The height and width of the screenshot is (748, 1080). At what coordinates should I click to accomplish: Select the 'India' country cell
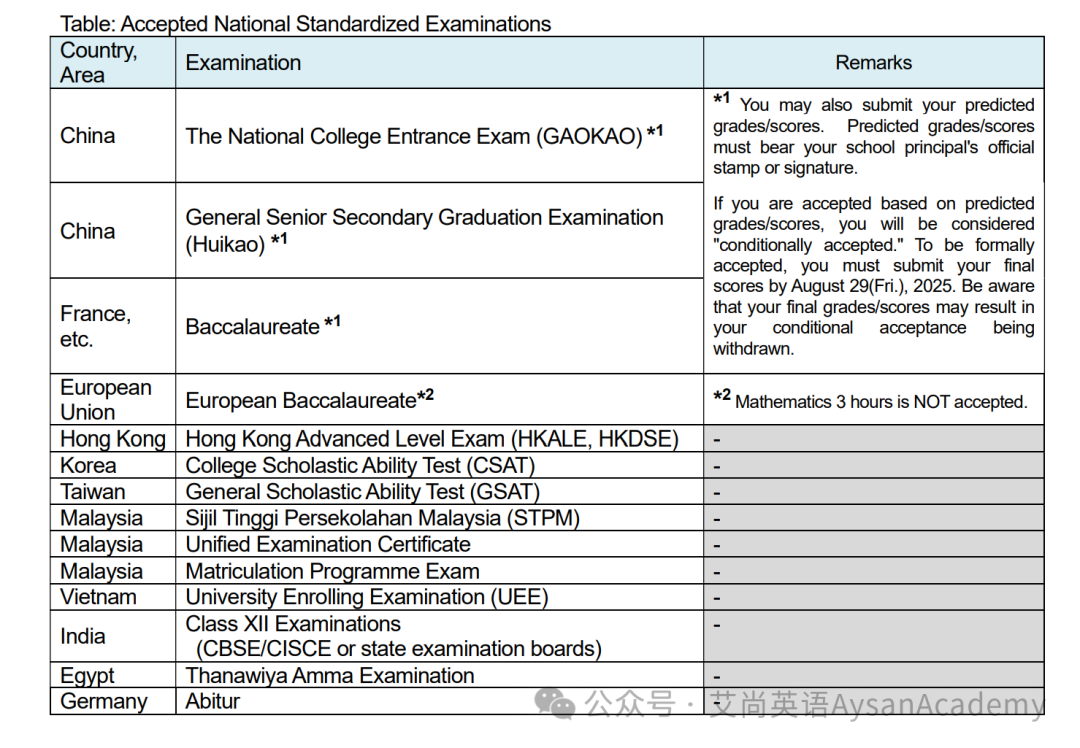(x=113, y=636)
